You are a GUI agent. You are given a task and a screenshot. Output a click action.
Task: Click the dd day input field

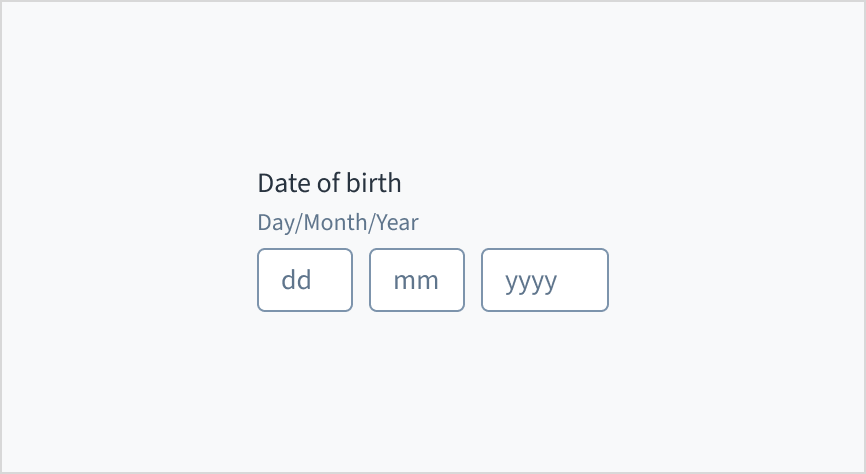pos(305,280)
